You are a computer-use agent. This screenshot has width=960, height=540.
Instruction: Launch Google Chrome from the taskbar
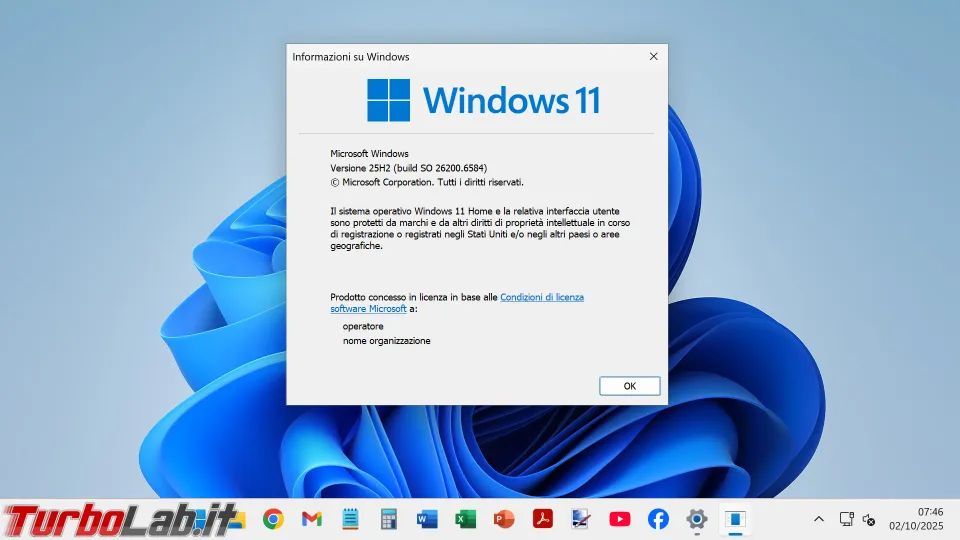[273, 519]
